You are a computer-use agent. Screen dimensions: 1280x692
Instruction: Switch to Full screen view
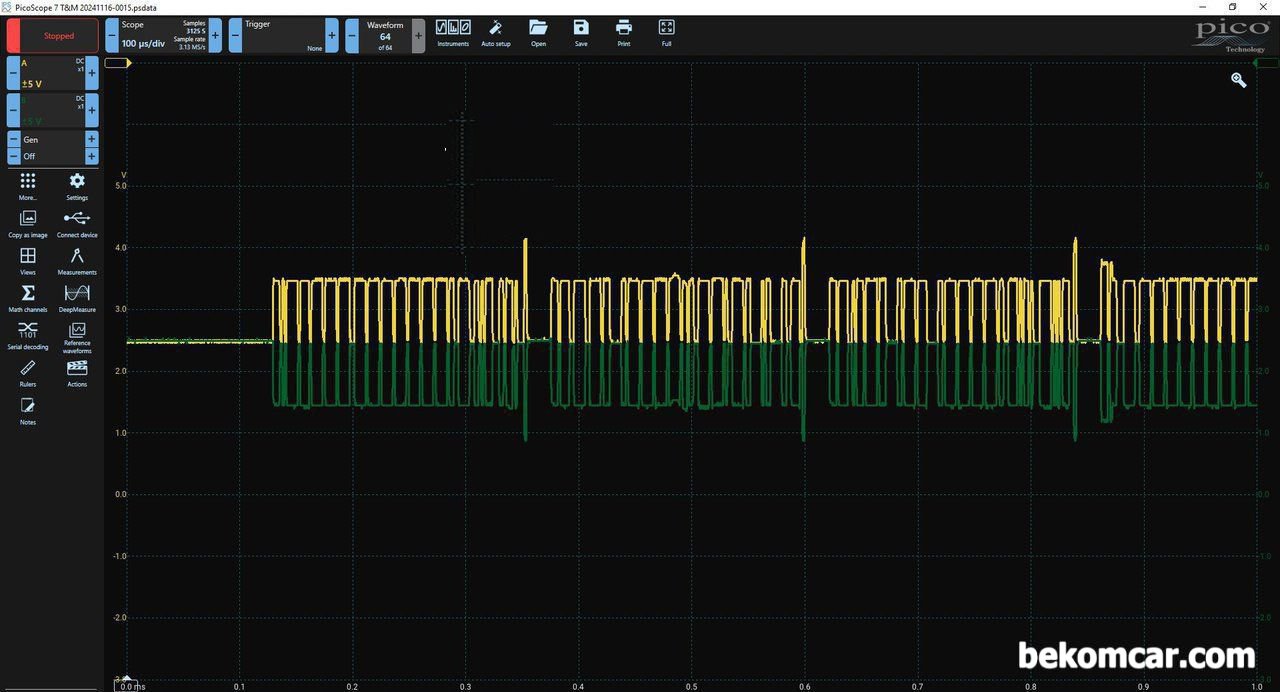[667, 33]
